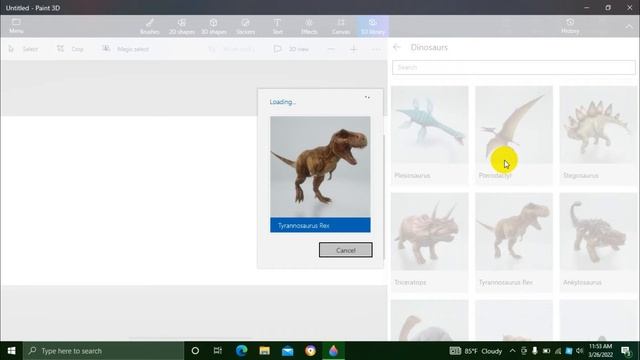Open the weather widget showing 85°F Cloudy
Screen dimensions: 640x360
click(476, 351)
